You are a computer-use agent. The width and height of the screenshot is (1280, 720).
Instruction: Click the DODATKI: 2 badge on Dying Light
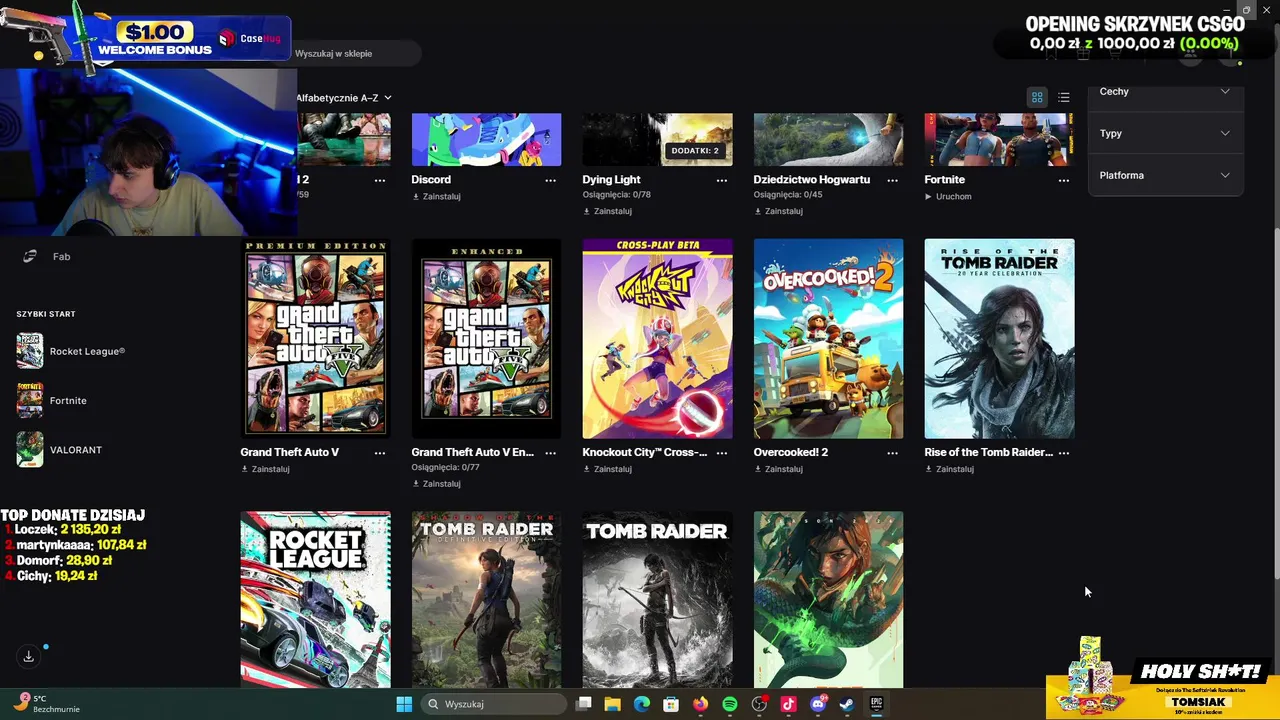(x=695, y=151)
